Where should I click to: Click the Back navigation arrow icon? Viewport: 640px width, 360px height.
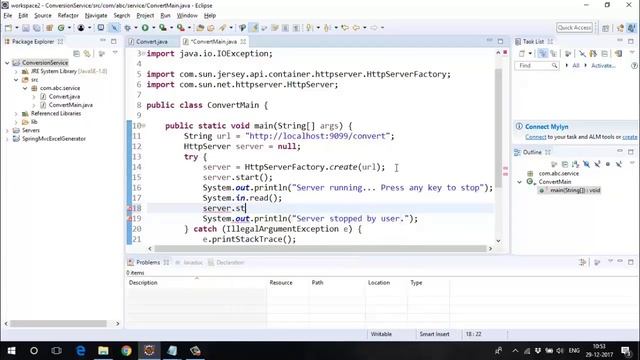356,28
